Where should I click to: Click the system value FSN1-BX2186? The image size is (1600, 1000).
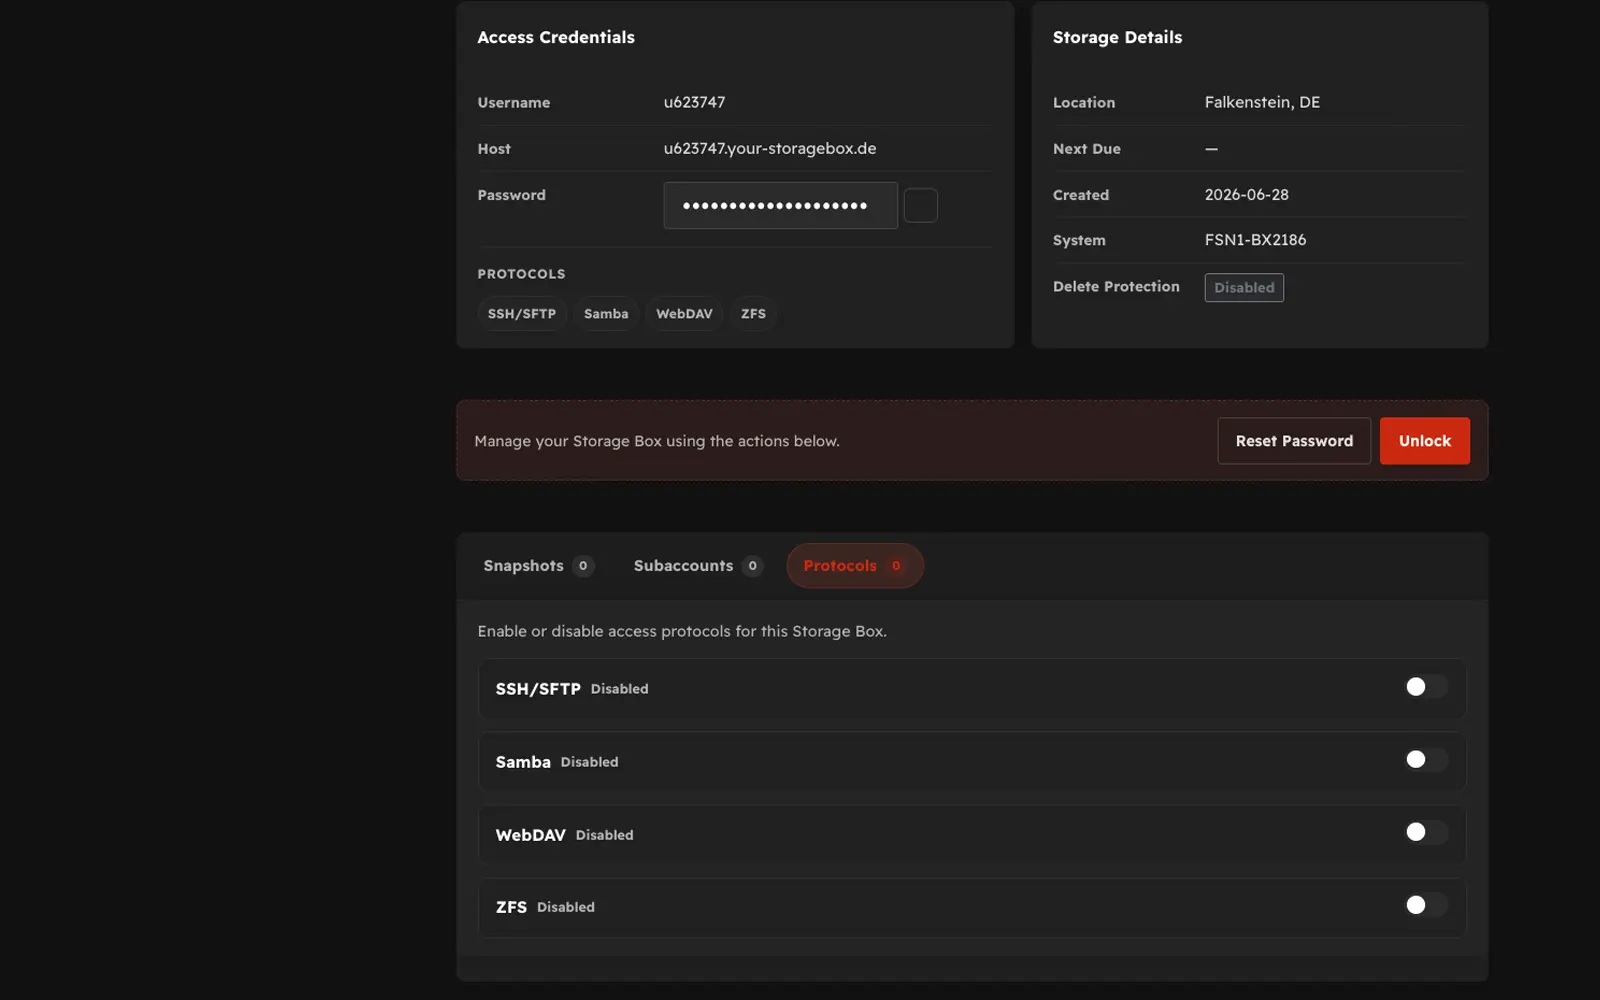click(x=1255, y=240)
